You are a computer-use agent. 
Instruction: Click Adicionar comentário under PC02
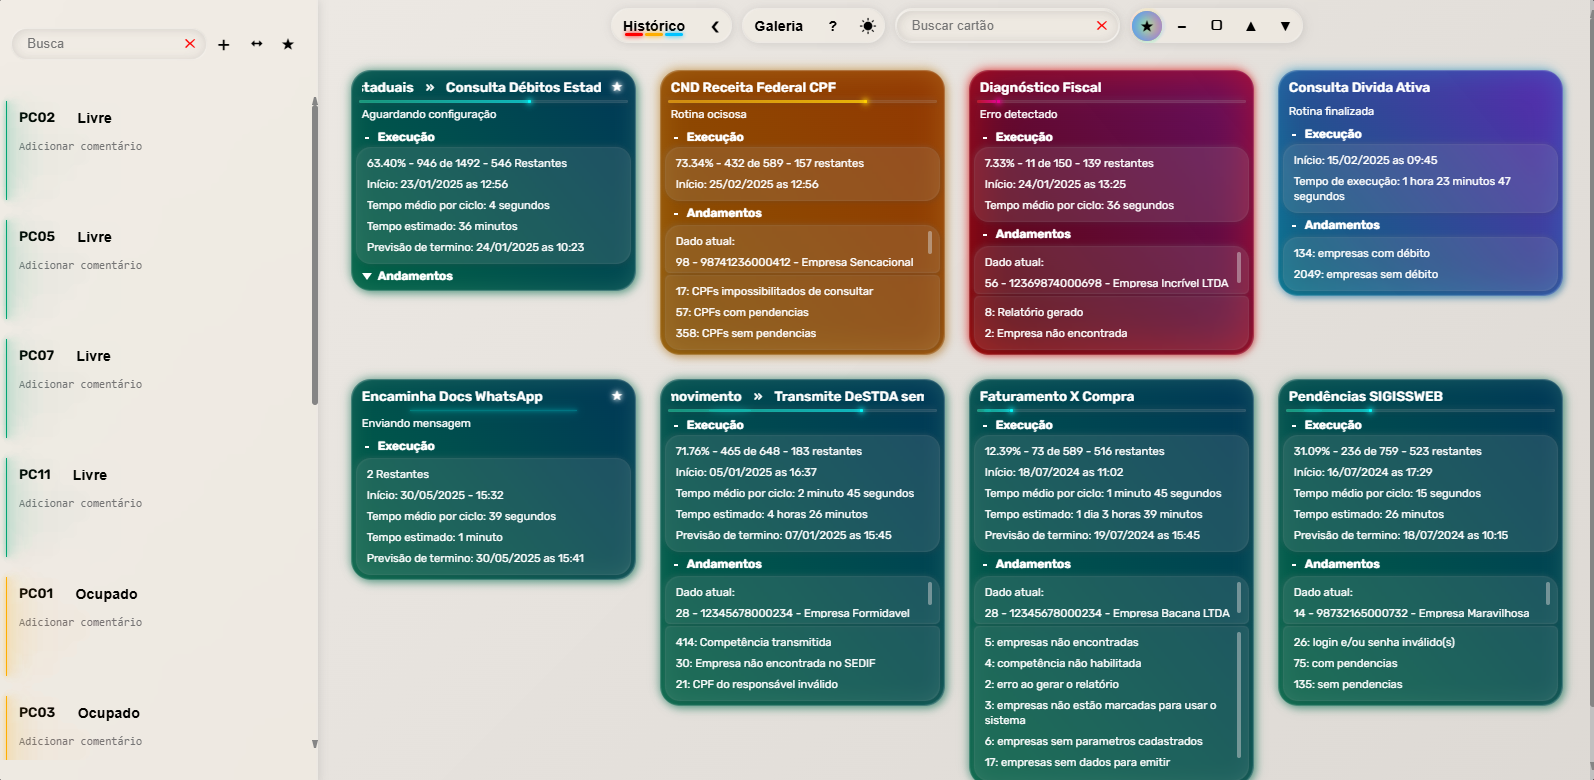(x=80, y=146)
